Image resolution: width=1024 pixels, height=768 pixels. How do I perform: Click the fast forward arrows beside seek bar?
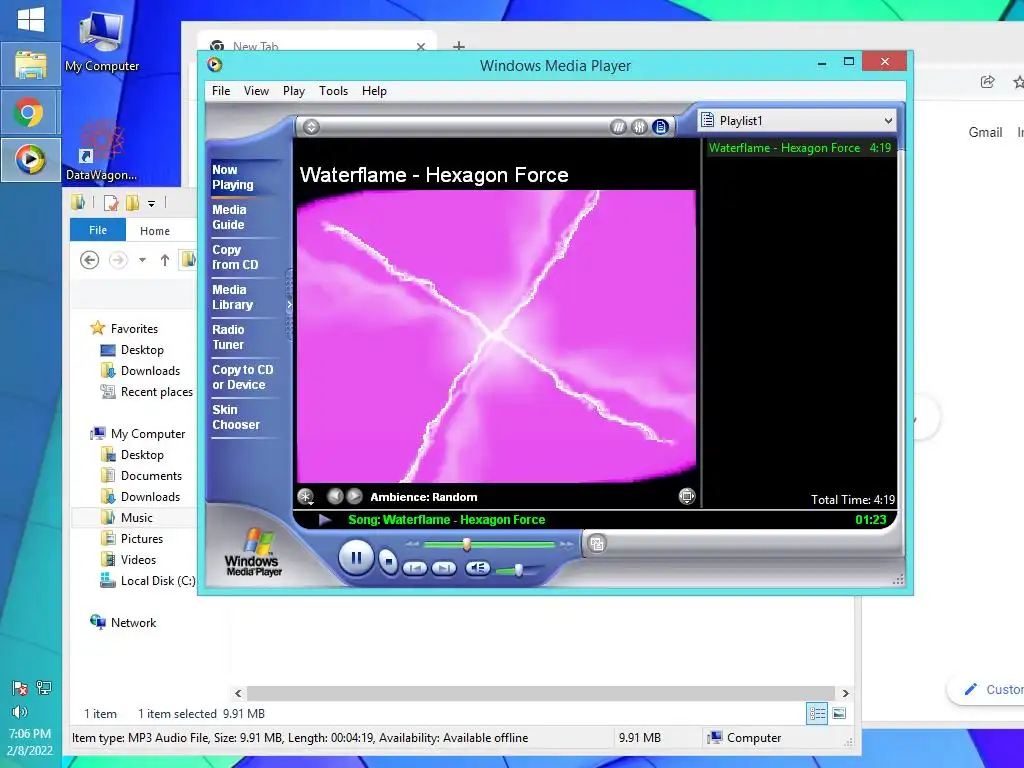pyautogui.click(x=566, y=543)
